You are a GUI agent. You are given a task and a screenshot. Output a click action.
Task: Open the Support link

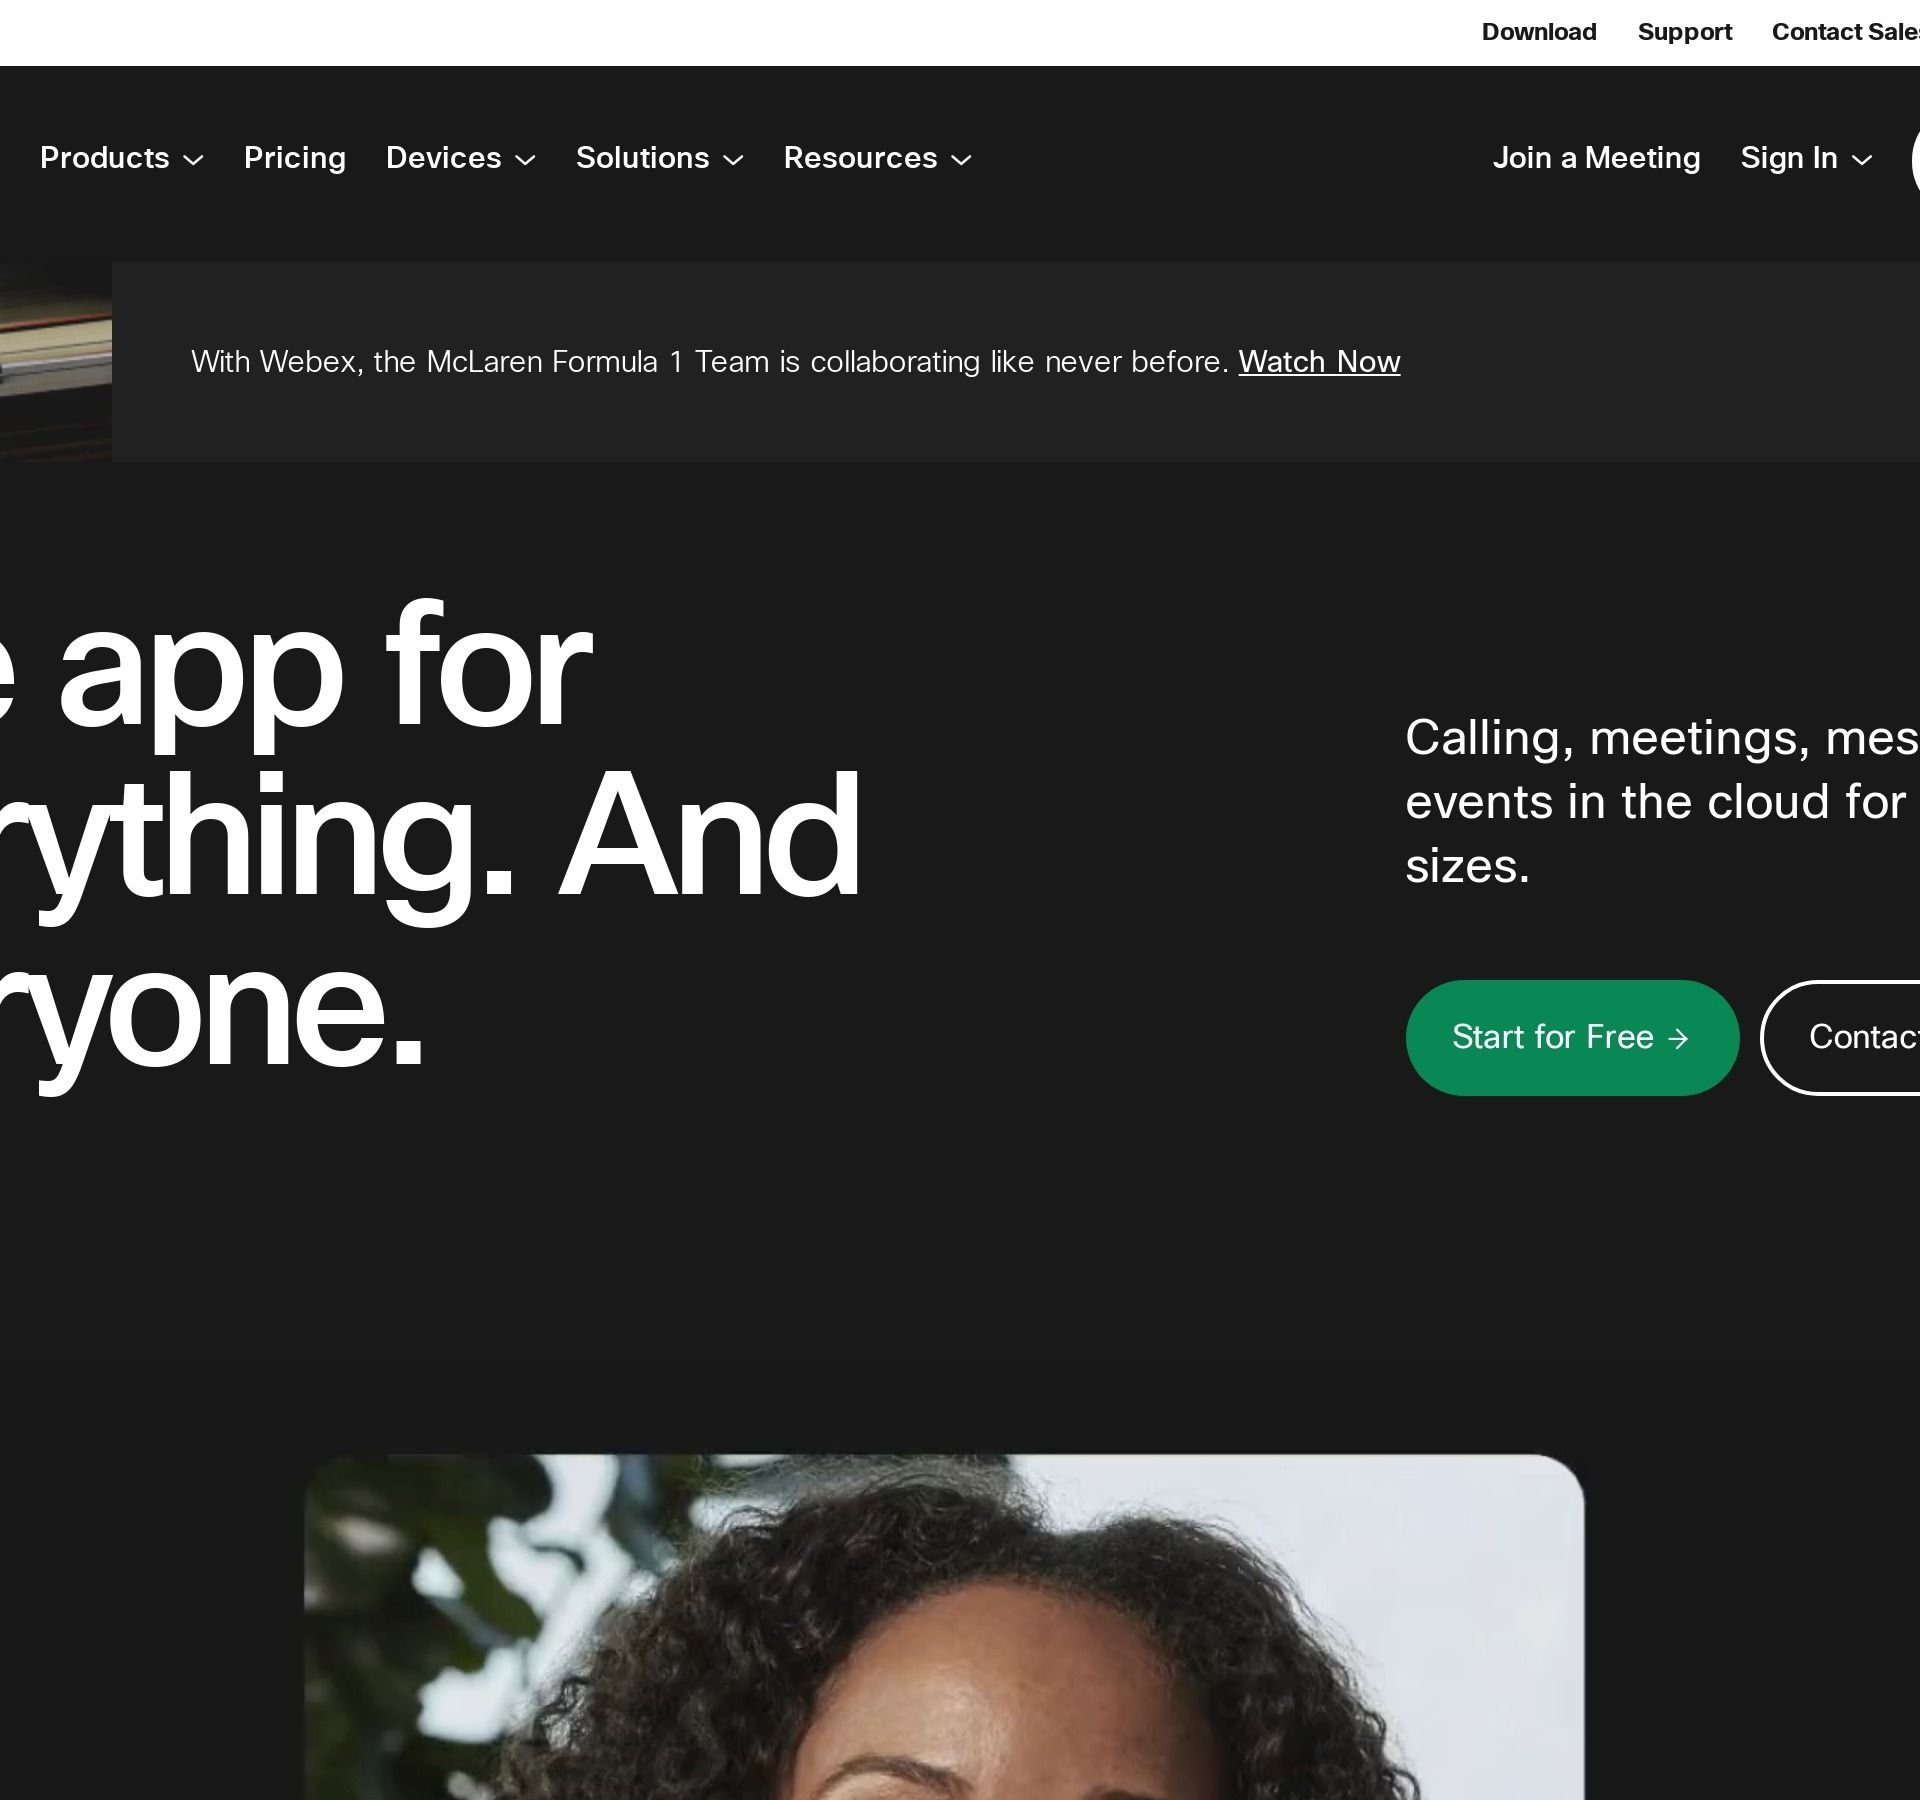coord(1684,32)
